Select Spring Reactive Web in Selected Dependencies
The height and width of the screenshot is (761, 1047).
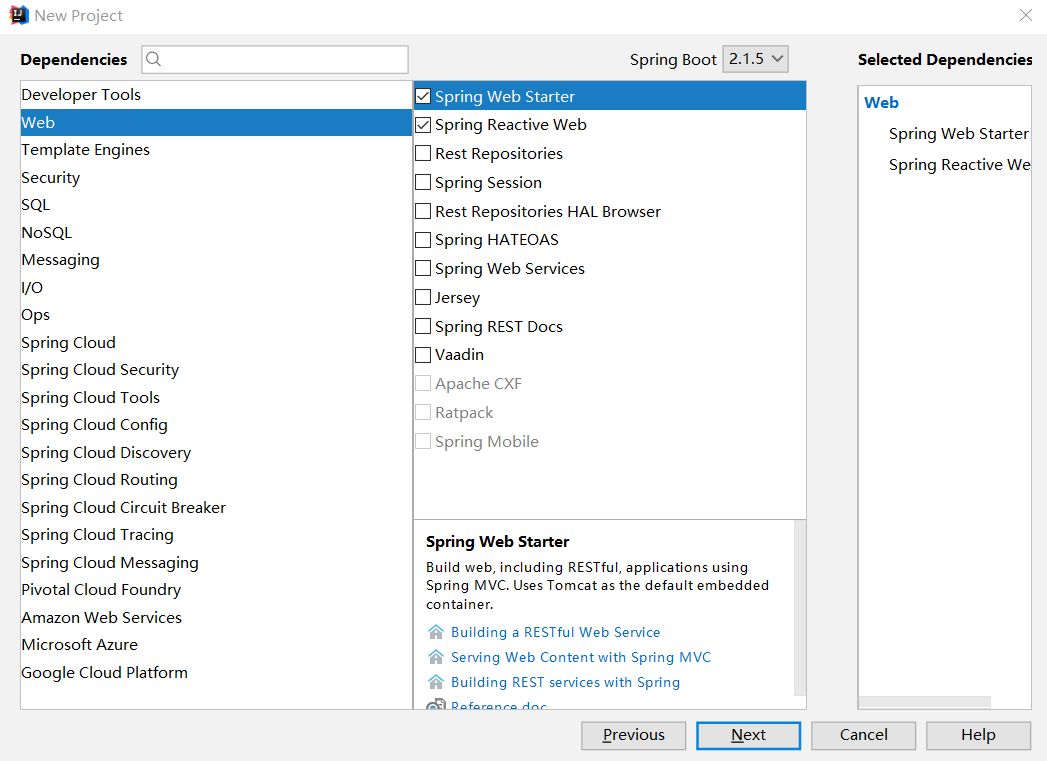click(x=960, y=164)
